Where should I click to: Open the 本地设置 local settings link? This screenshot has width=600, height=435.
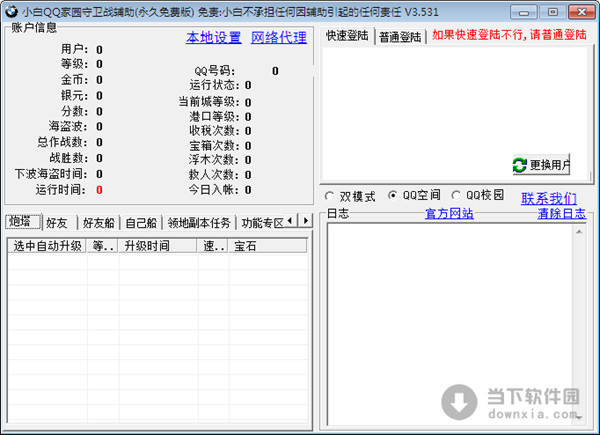click(x=213, y=38)
